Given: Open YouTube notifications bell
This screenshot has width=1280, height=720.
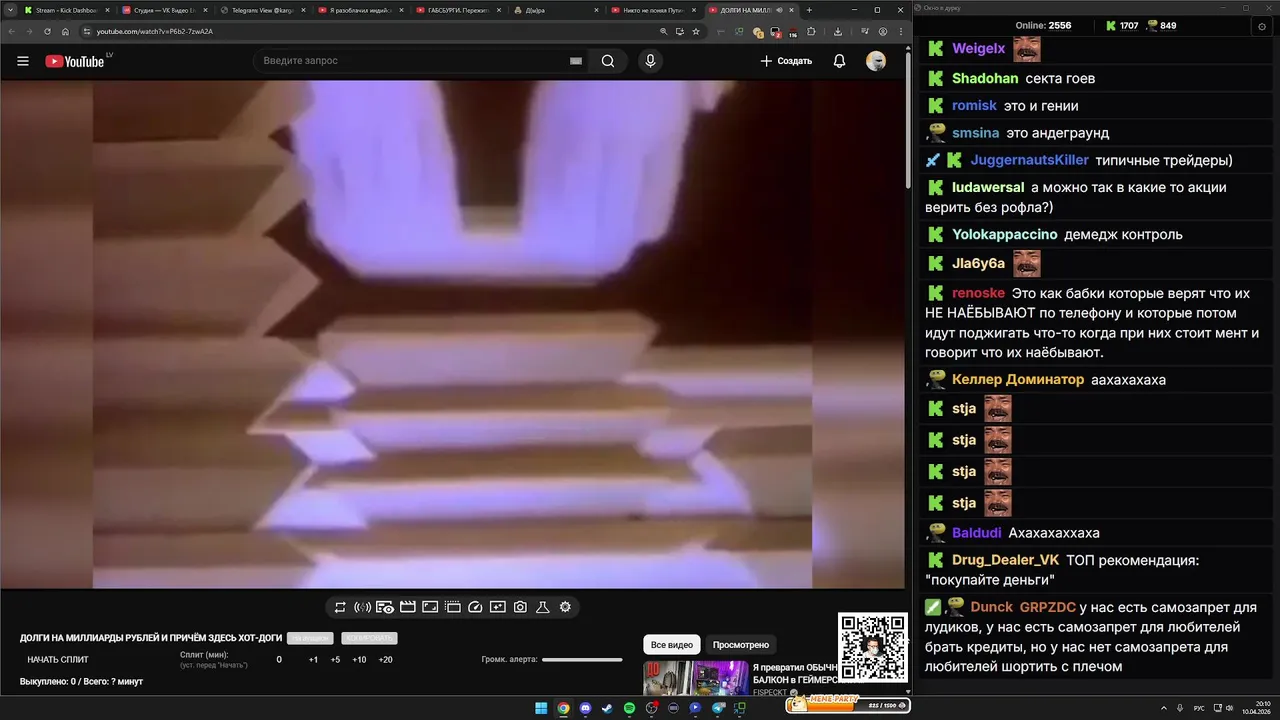Looking at the screenshot, I should point(839,61).
